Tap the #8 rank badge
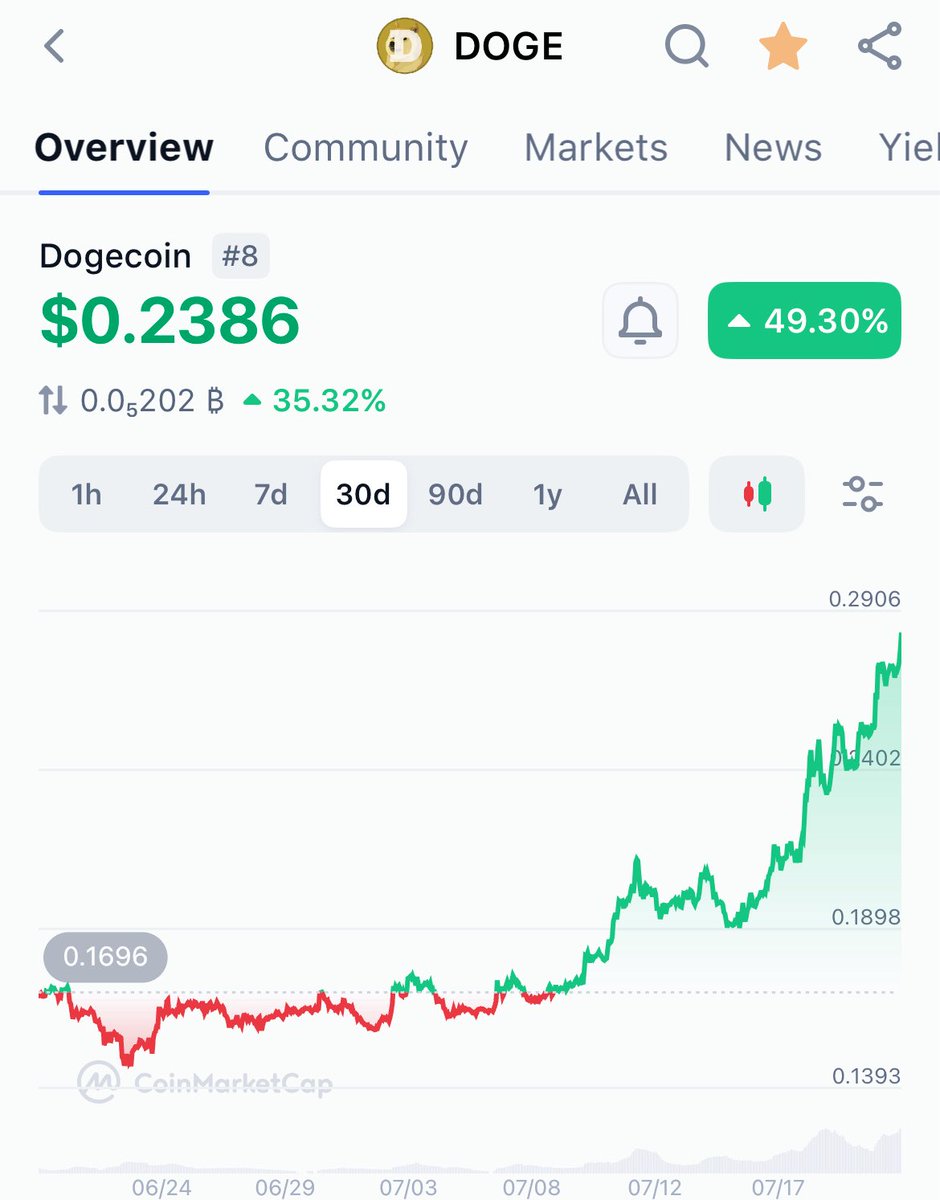Screen dimensions: 940x1200 pyautogui.click(x=241, y=256)
